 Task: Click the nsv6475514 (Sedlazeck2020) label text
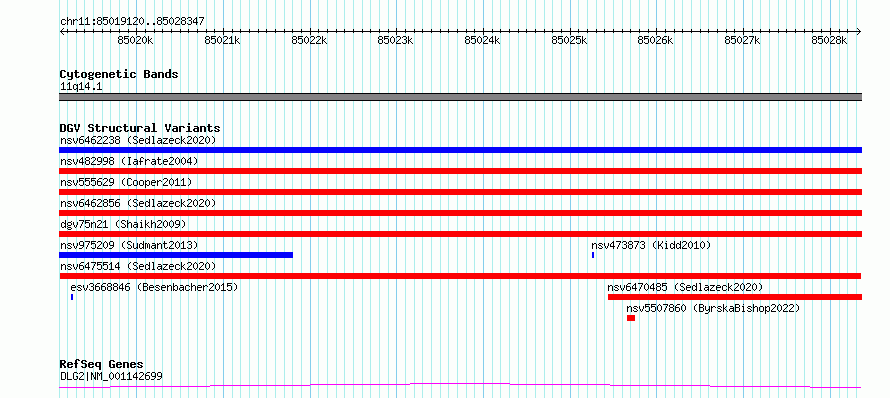pyautogui.click(x=138, y=266)
